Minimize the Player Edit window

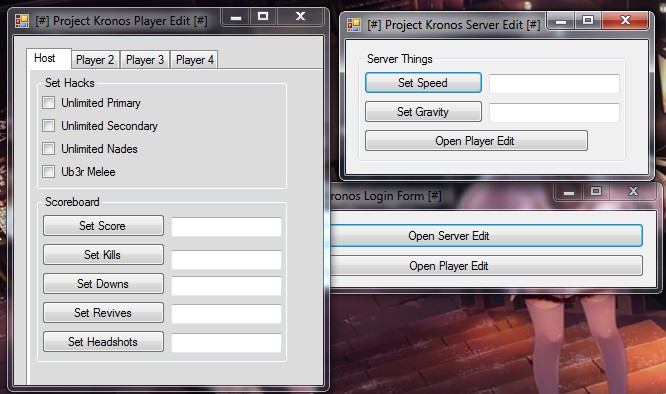[x=236, y=17]
